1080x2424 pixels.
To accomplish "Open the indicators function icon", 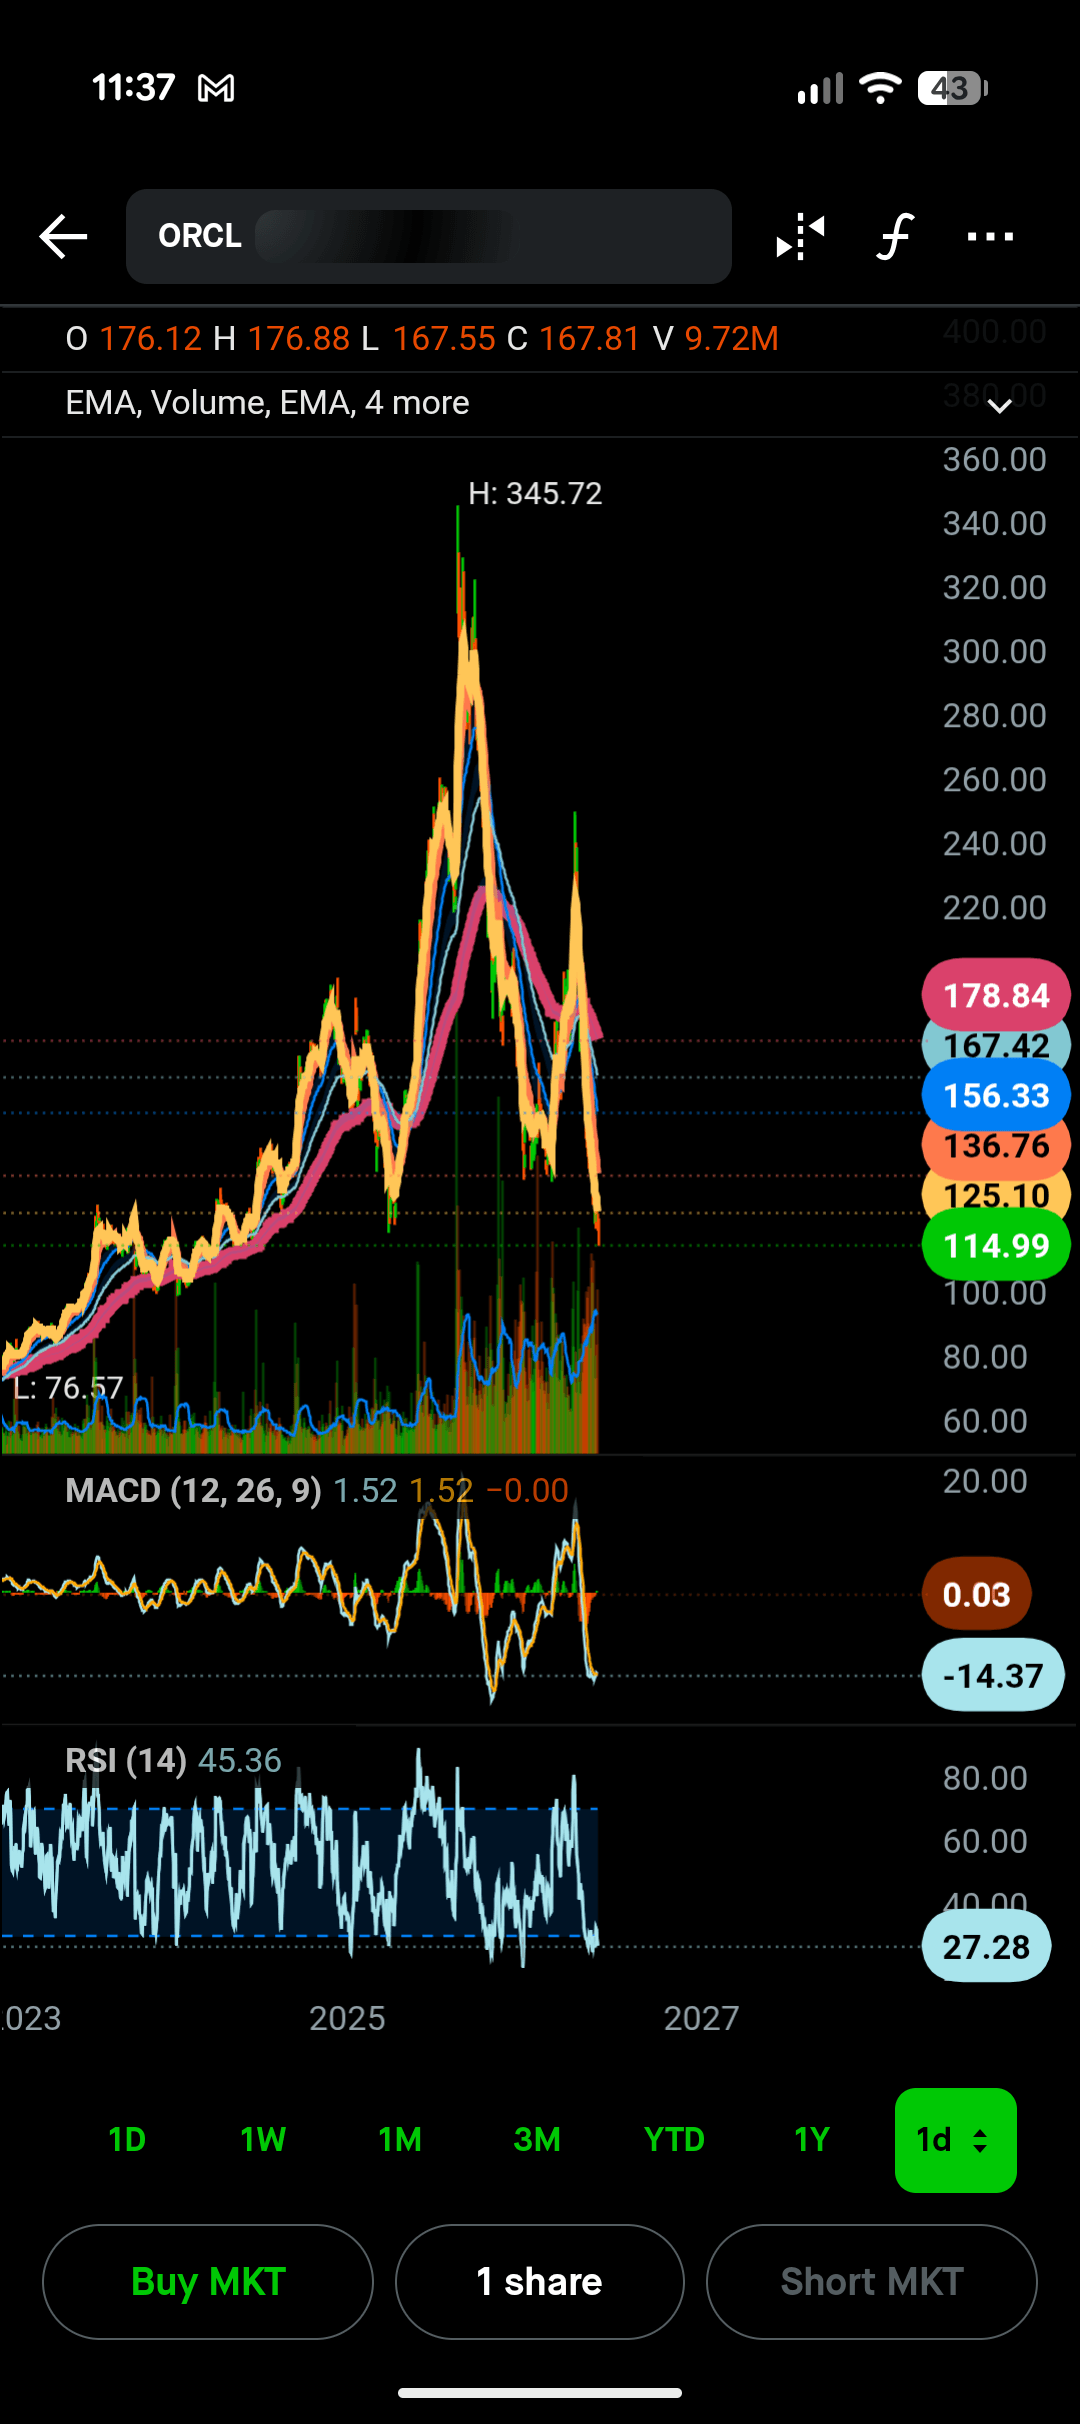I will 895,237.
